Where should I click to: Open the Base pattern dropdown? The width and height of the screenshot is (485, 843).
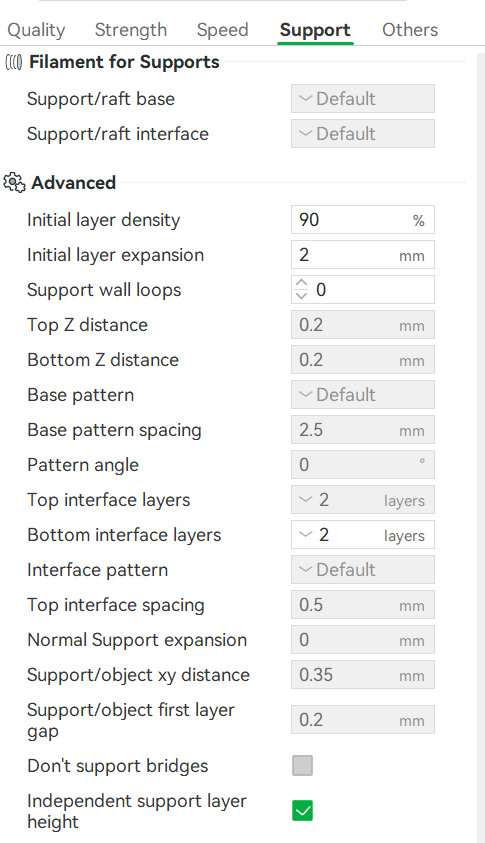363,395
